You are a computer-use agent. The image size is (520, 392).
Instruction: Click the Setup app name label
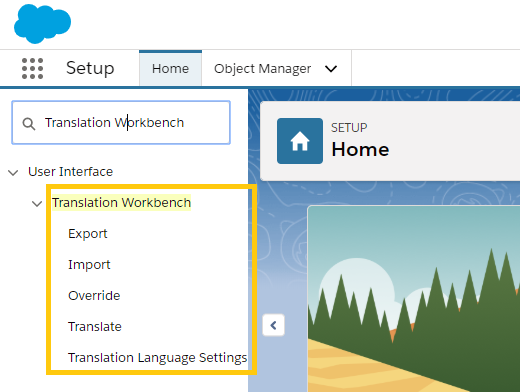pos(90,68)
